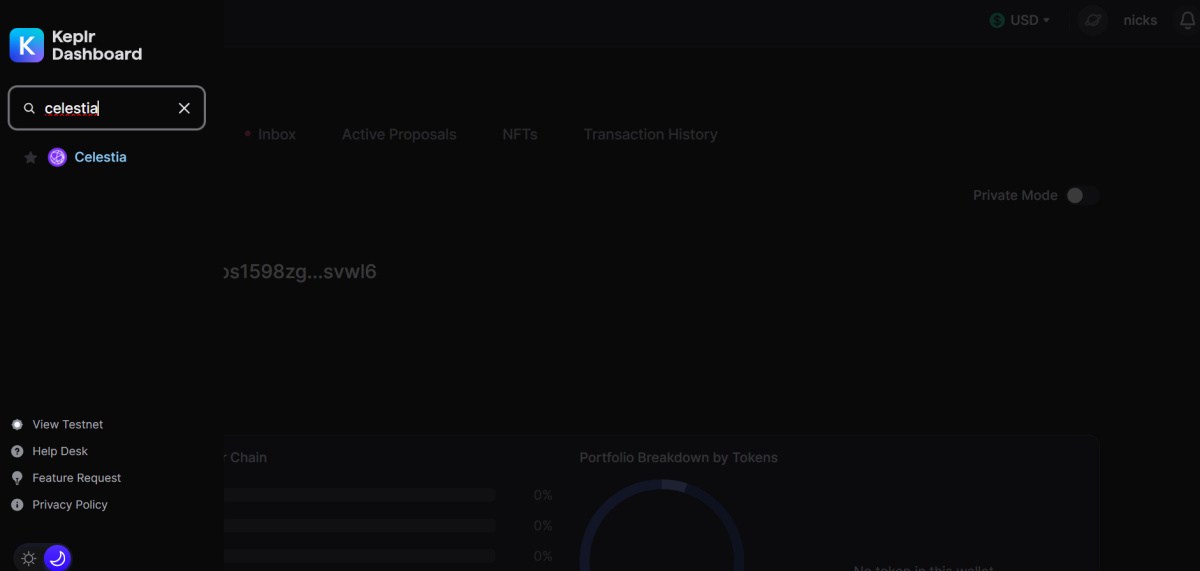
Task: Click the Feature Request lightbulb icon
Action: click(x=17, y=478)
